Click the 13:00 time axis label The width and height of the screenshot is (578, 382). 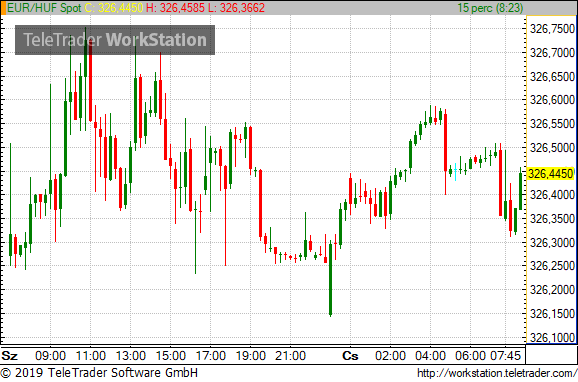(130, 356)
